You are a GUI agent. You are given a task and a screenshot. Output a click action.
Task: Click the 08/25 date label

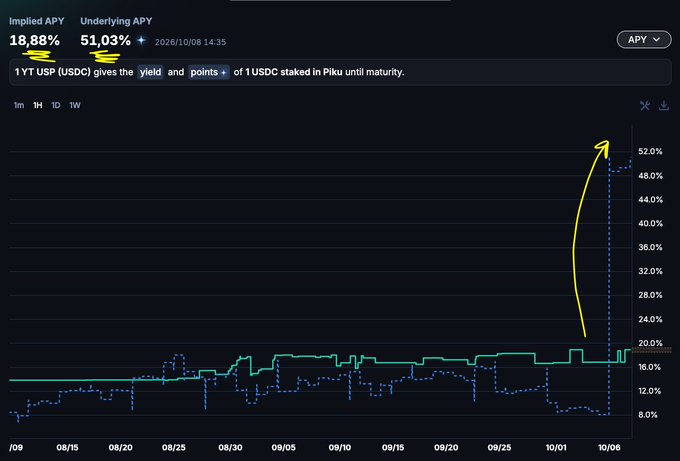coord(174,448)
